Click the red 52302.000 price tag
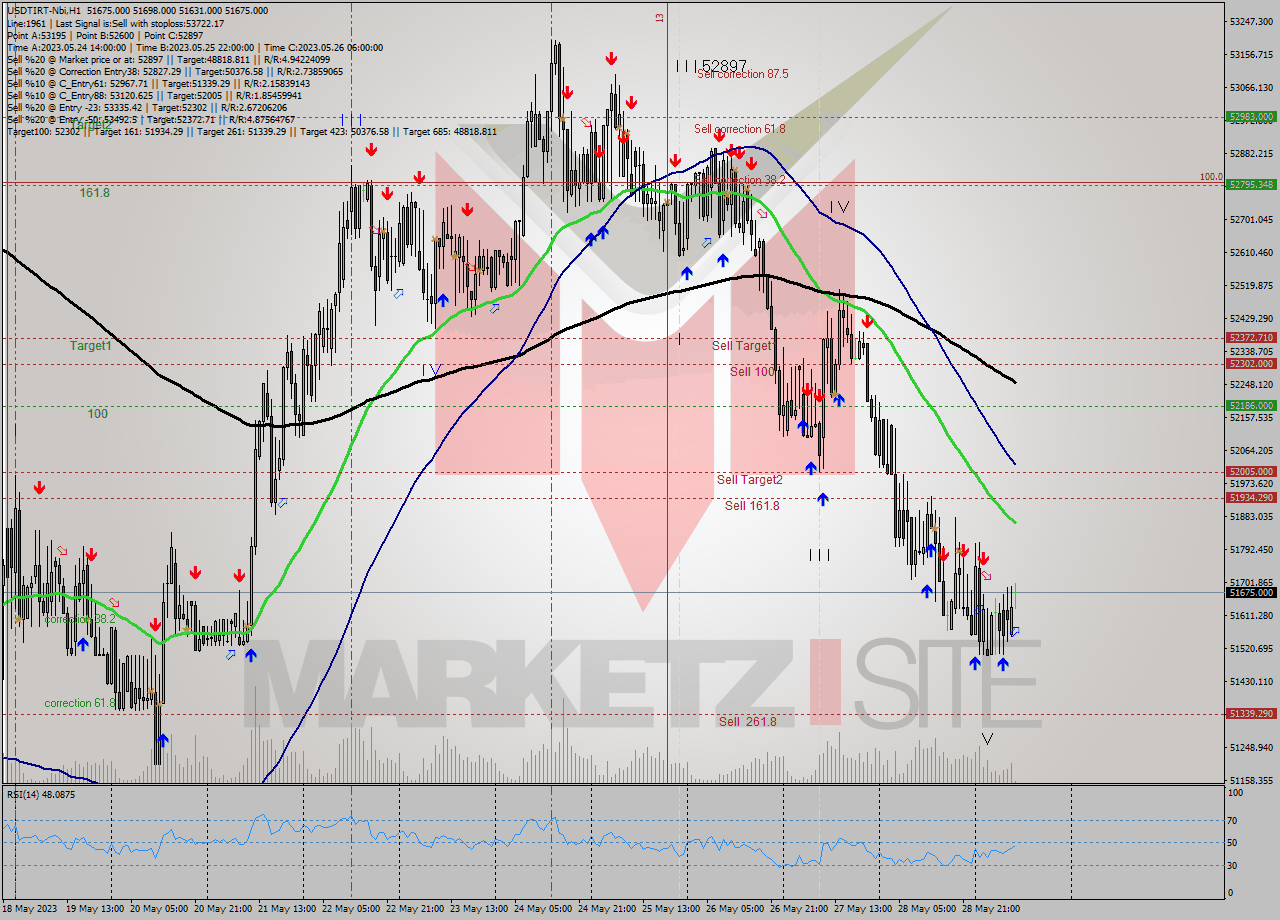 1250,364
